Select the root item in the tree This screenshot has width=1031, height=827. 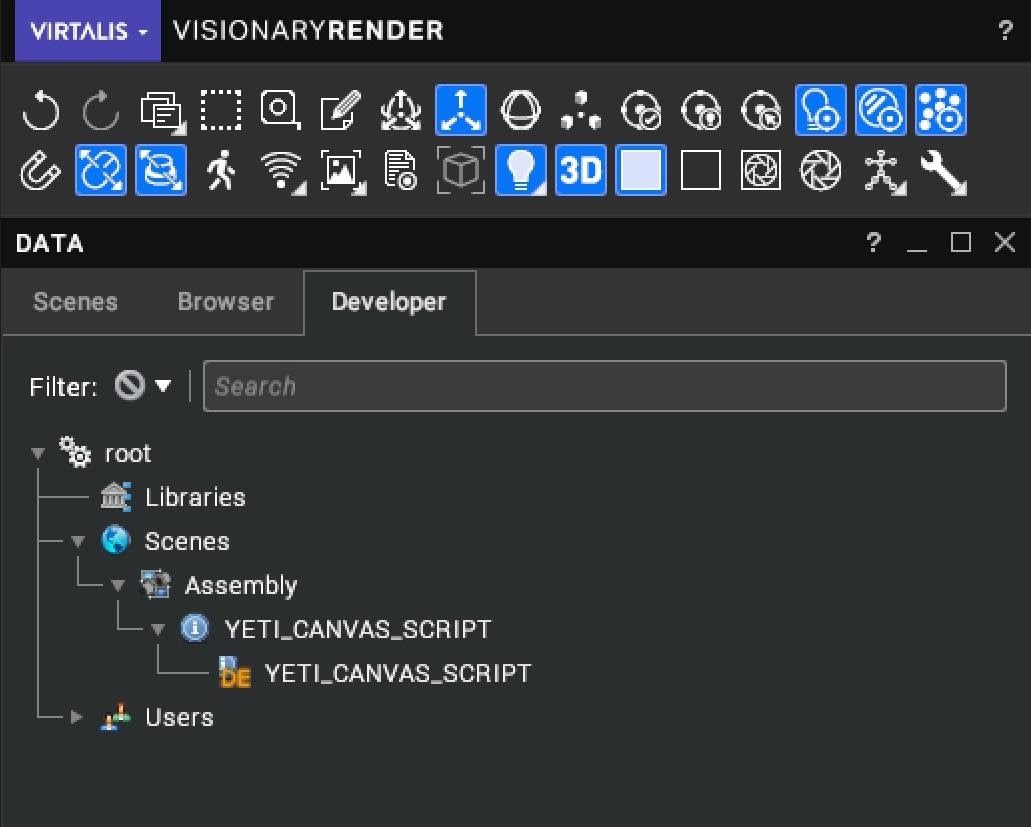tap(128, 454)
